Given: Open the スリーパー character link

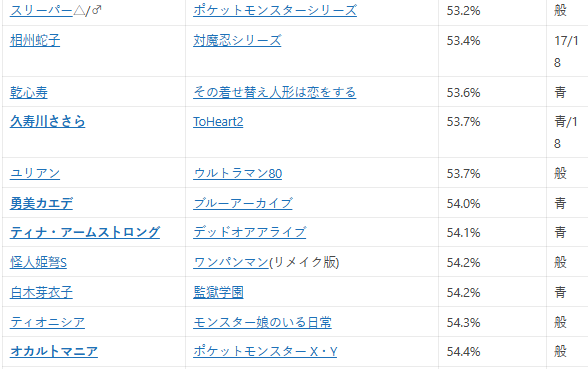Looking at the screenshot, I should [41, 10].
